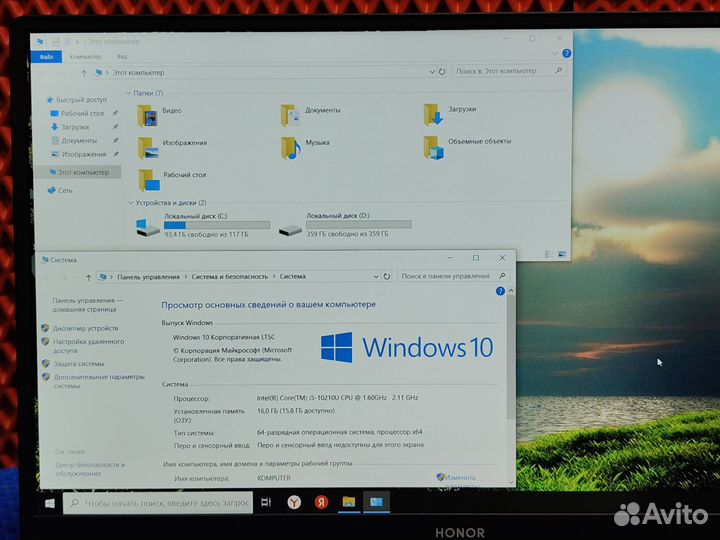Click Система window scroll down arrow
The width and height of the screenshot is (720, 540).
pos(511,483)
